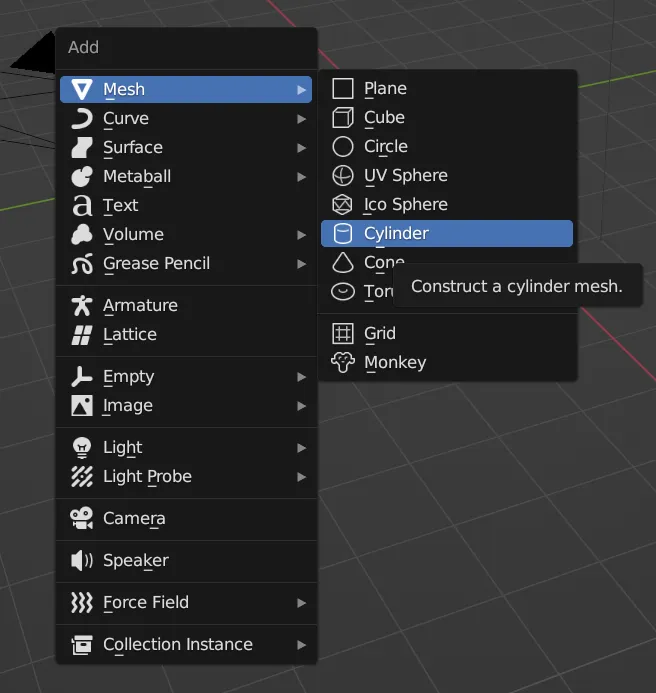Expand the Metaball submenu arrow
Viewport: 656px width, 693px height.
(x=301, y=177)
